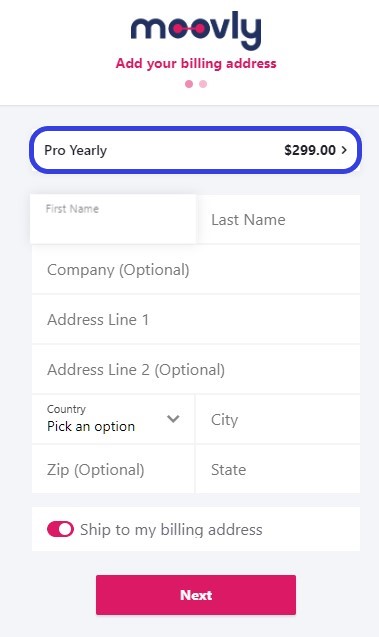Click the chevron next to $299.00
Viewport: 379px width, 637px height.
(344, 150)
